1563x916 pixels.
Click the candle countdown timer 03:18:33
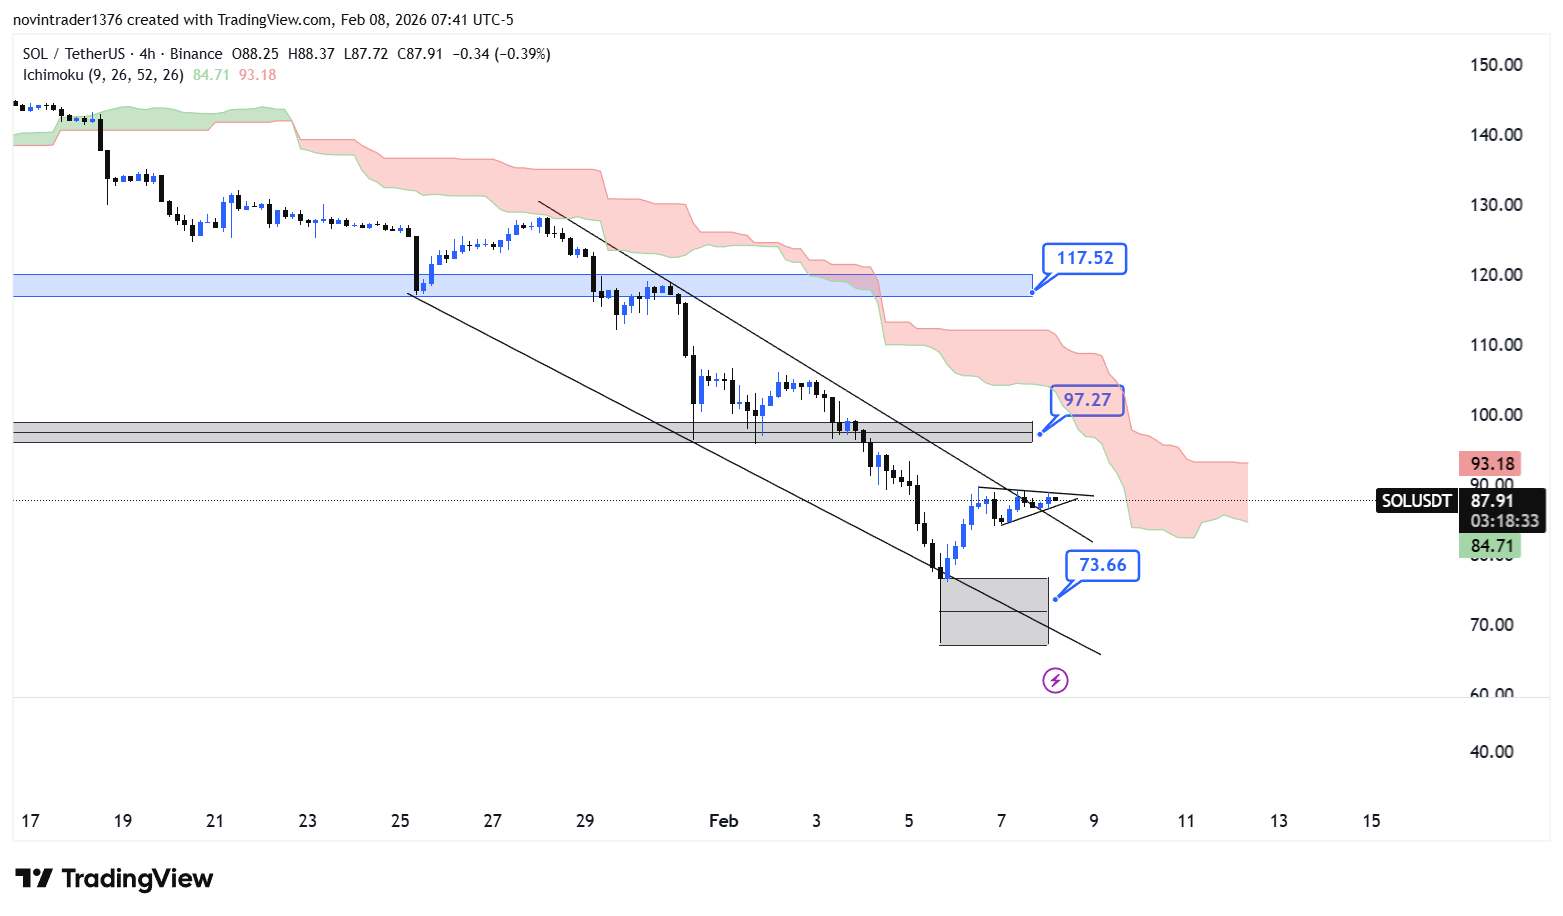[x=1504, y=521]
